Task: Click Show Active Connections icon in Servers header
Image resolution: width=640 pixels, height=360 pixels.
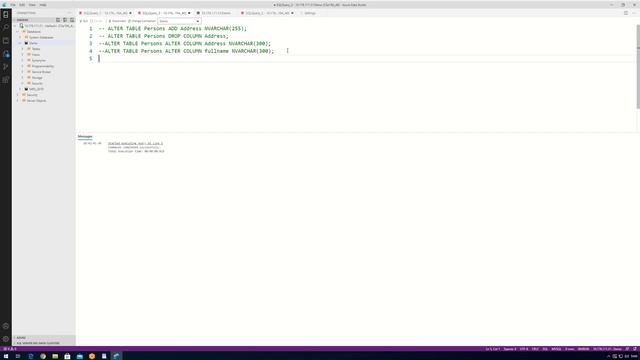Action: coord(72,20)
